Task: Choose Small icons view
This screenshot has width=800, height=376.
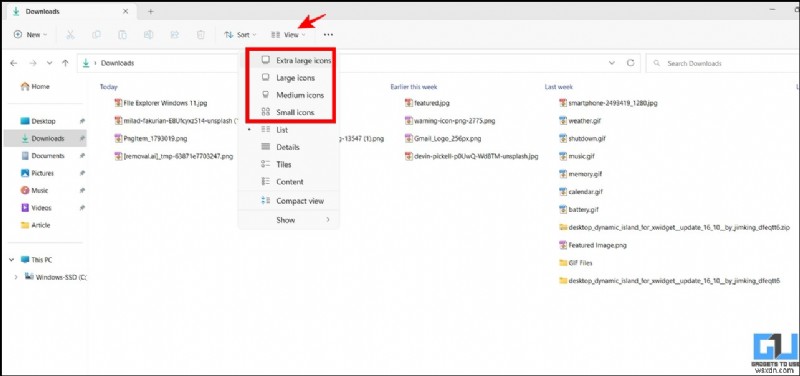Action: click(289, 112)
